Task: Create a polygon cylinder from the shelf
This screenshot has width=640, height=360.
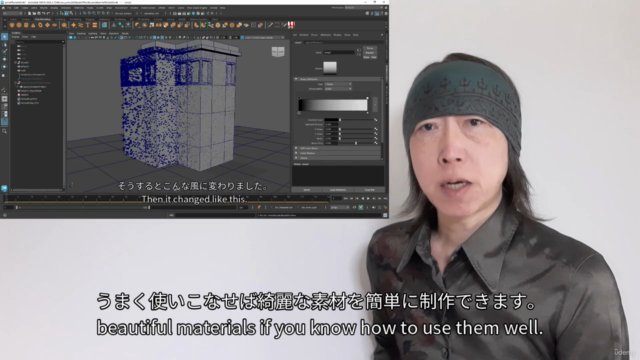Action: pyautogui.click(x=26, y=25)
